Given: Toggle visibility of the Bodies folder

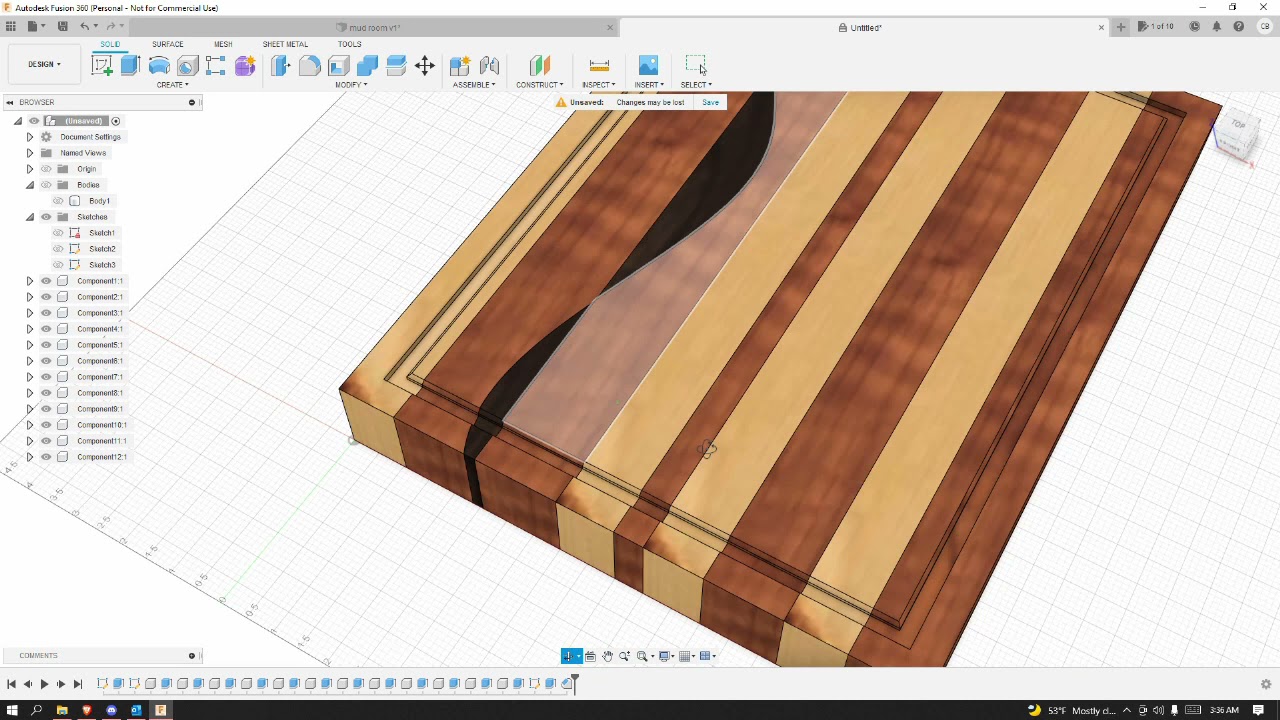Looking at the screenshot, I should (46, 185).
